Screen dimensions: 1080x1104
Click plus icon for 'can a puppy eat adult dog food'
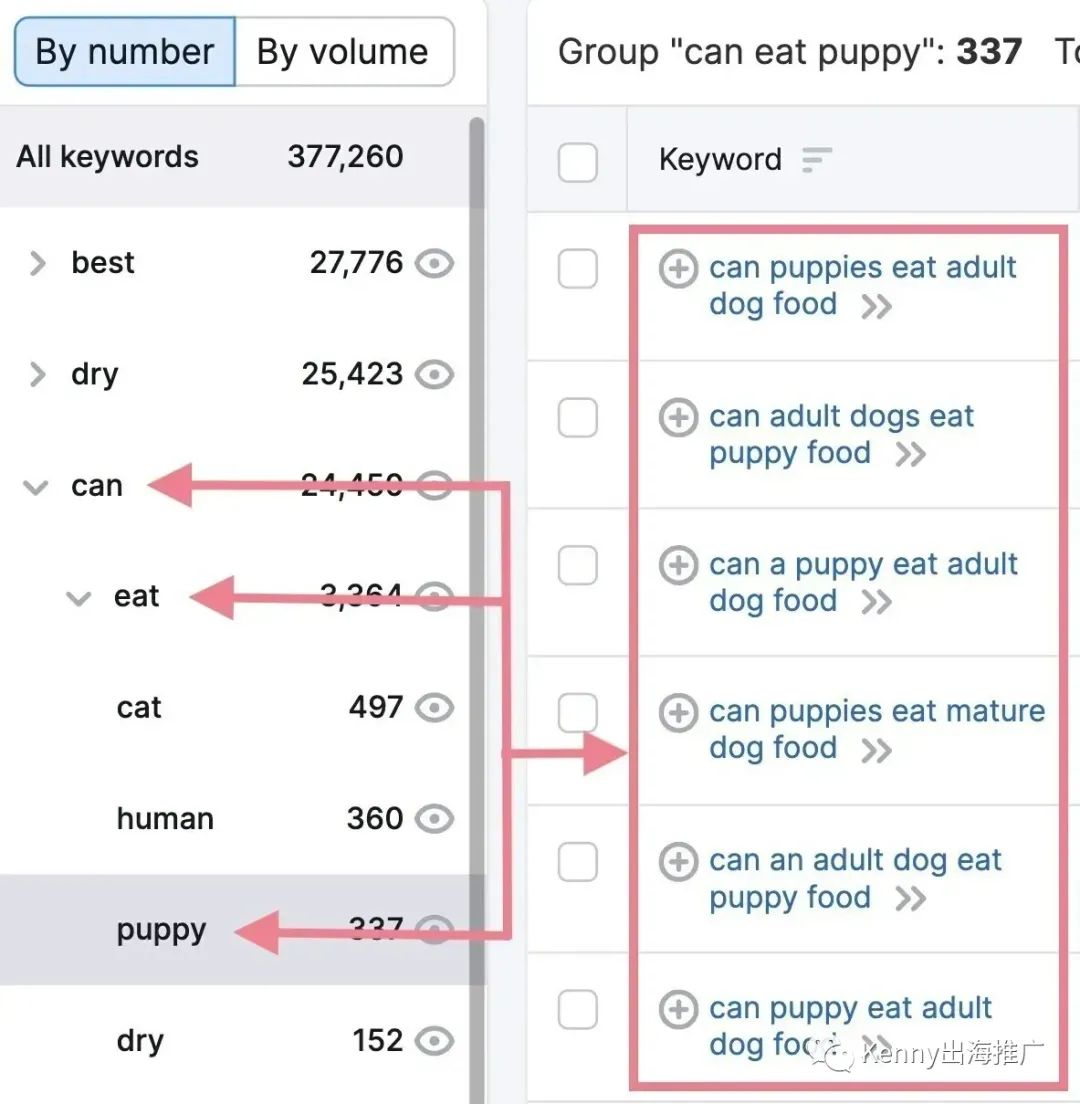point(679,565)
